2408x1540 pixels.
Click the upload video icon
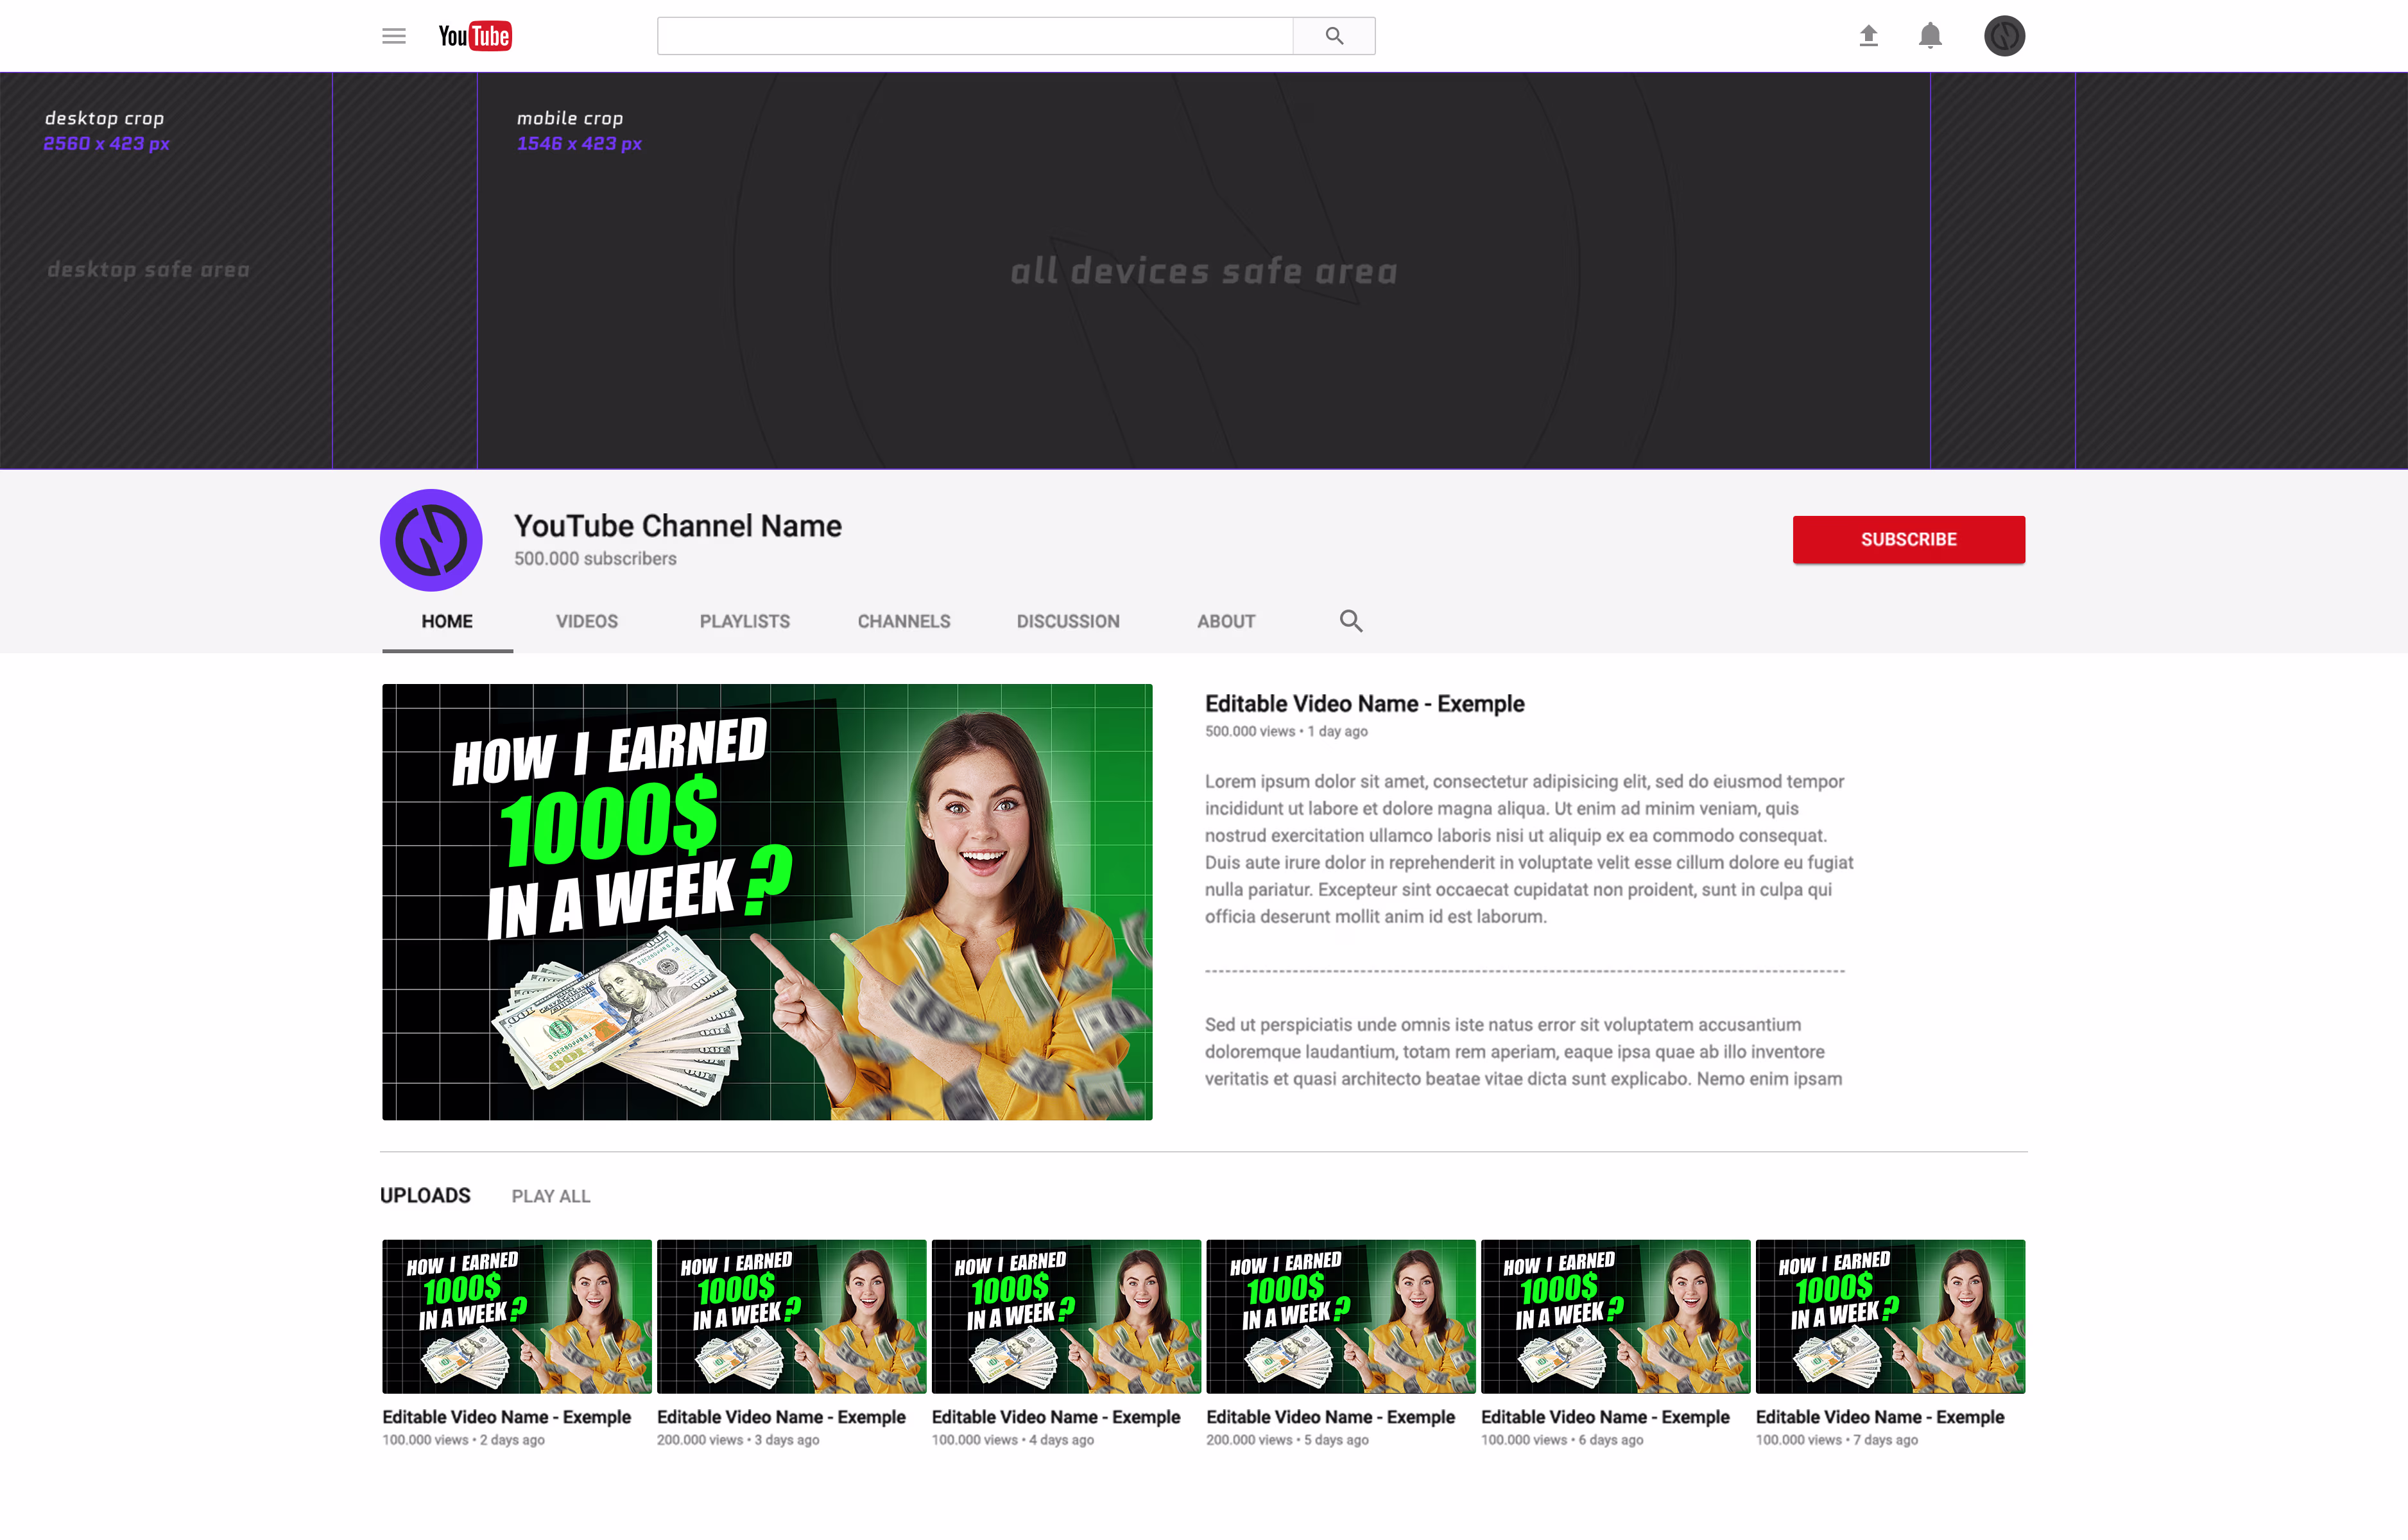click(x=1868, y=36)
